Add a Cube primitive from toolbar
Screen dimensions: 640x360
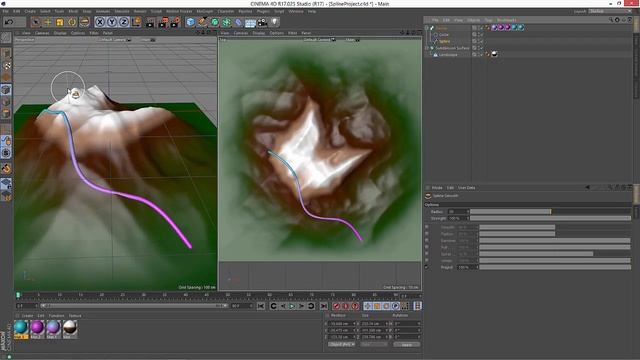pos(190,22)
